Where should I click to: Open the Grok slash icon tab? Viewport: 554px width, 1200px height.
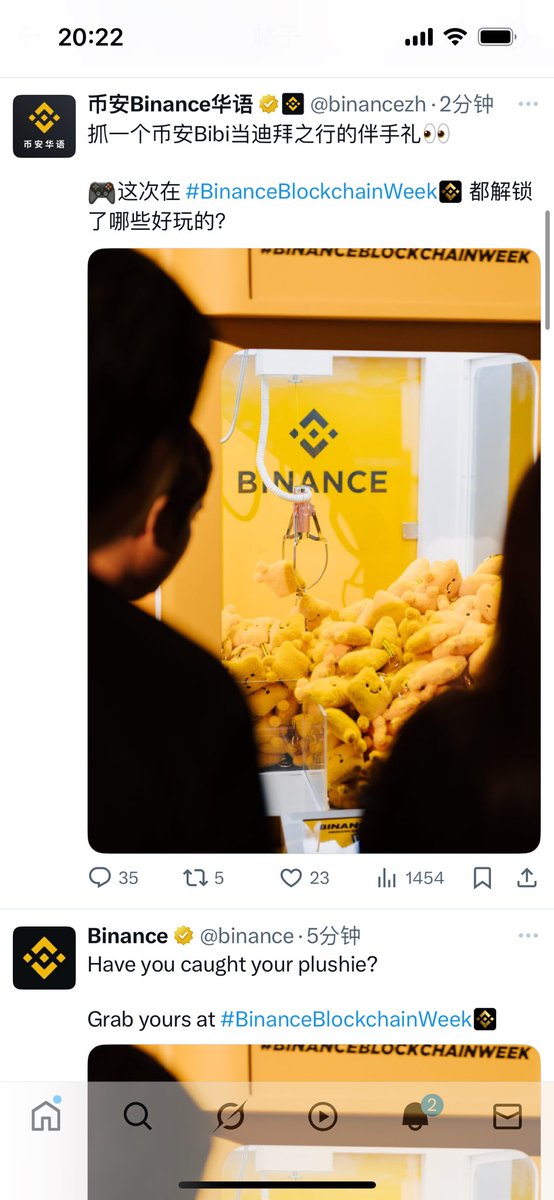tap(230, 1116)
